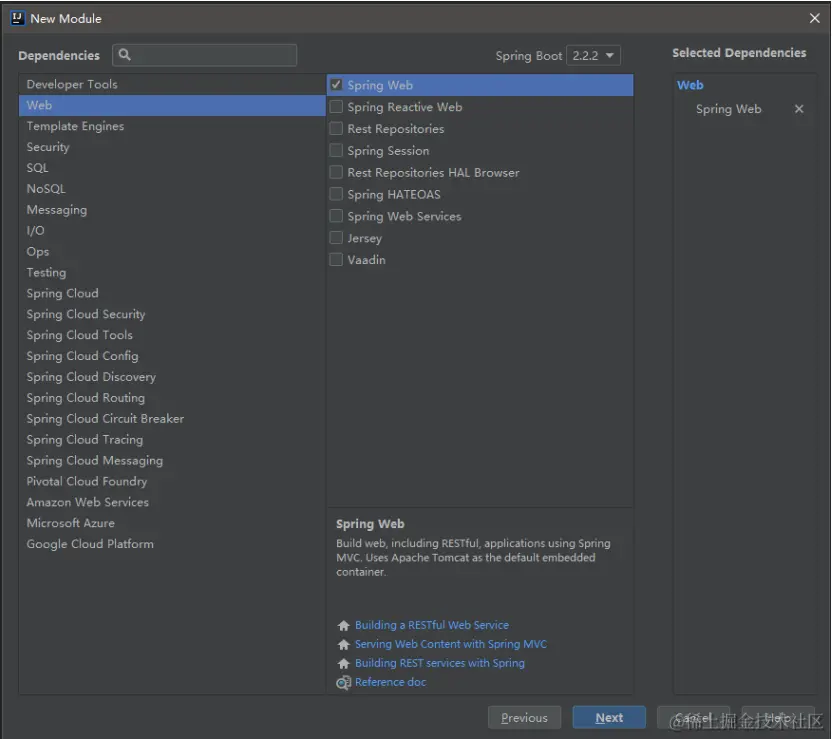The height and width of the screenshot is (739, 832).
Task: Click the Web group header in Selected Dependencies
Action: 690,85
